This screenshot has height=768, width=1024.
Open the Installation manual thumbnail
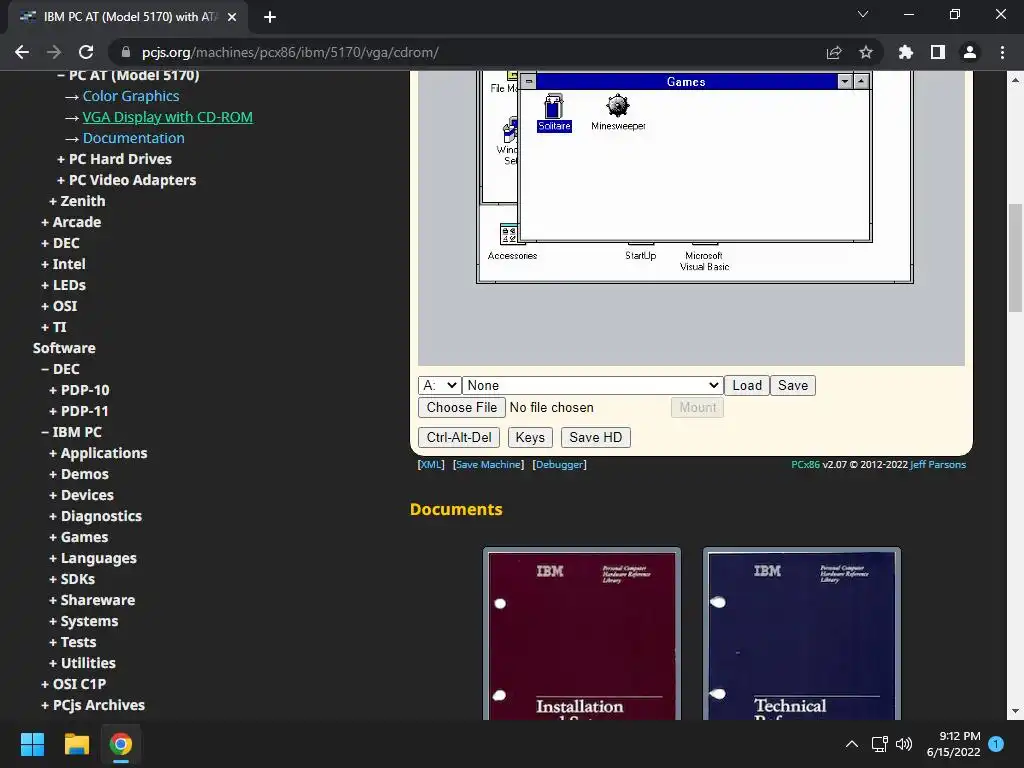click(x=582, y=634)
